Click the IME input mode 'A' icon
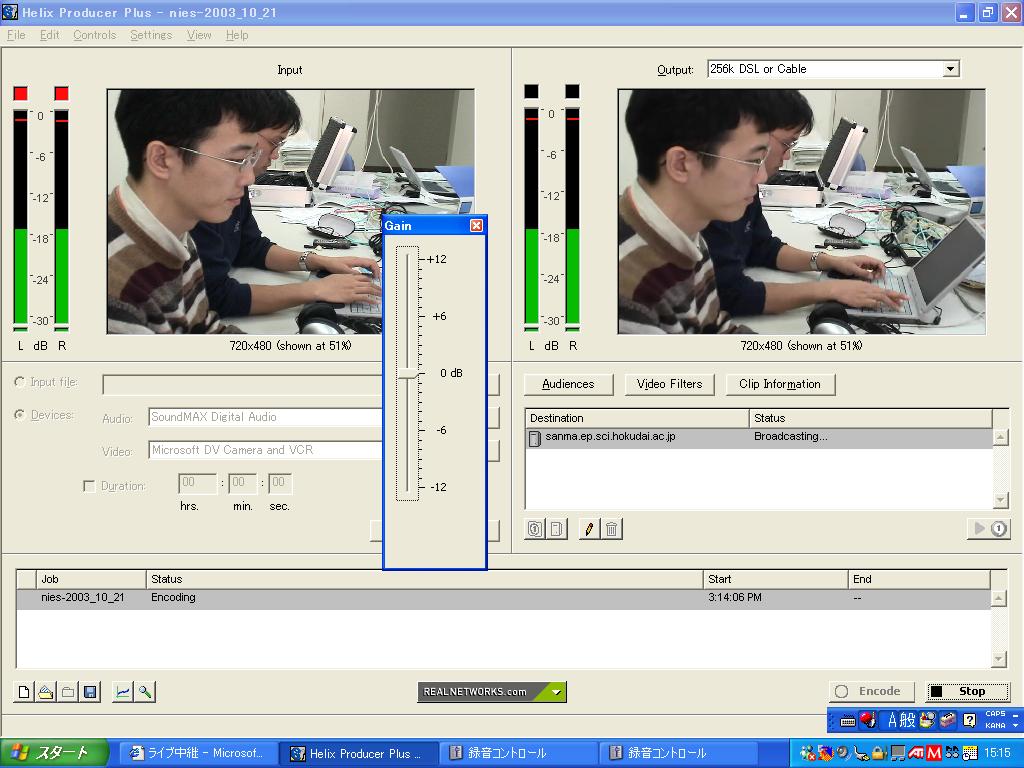The height and width of the screenshot is (768, 1024). pyautogui.click(x=892, y=720)
